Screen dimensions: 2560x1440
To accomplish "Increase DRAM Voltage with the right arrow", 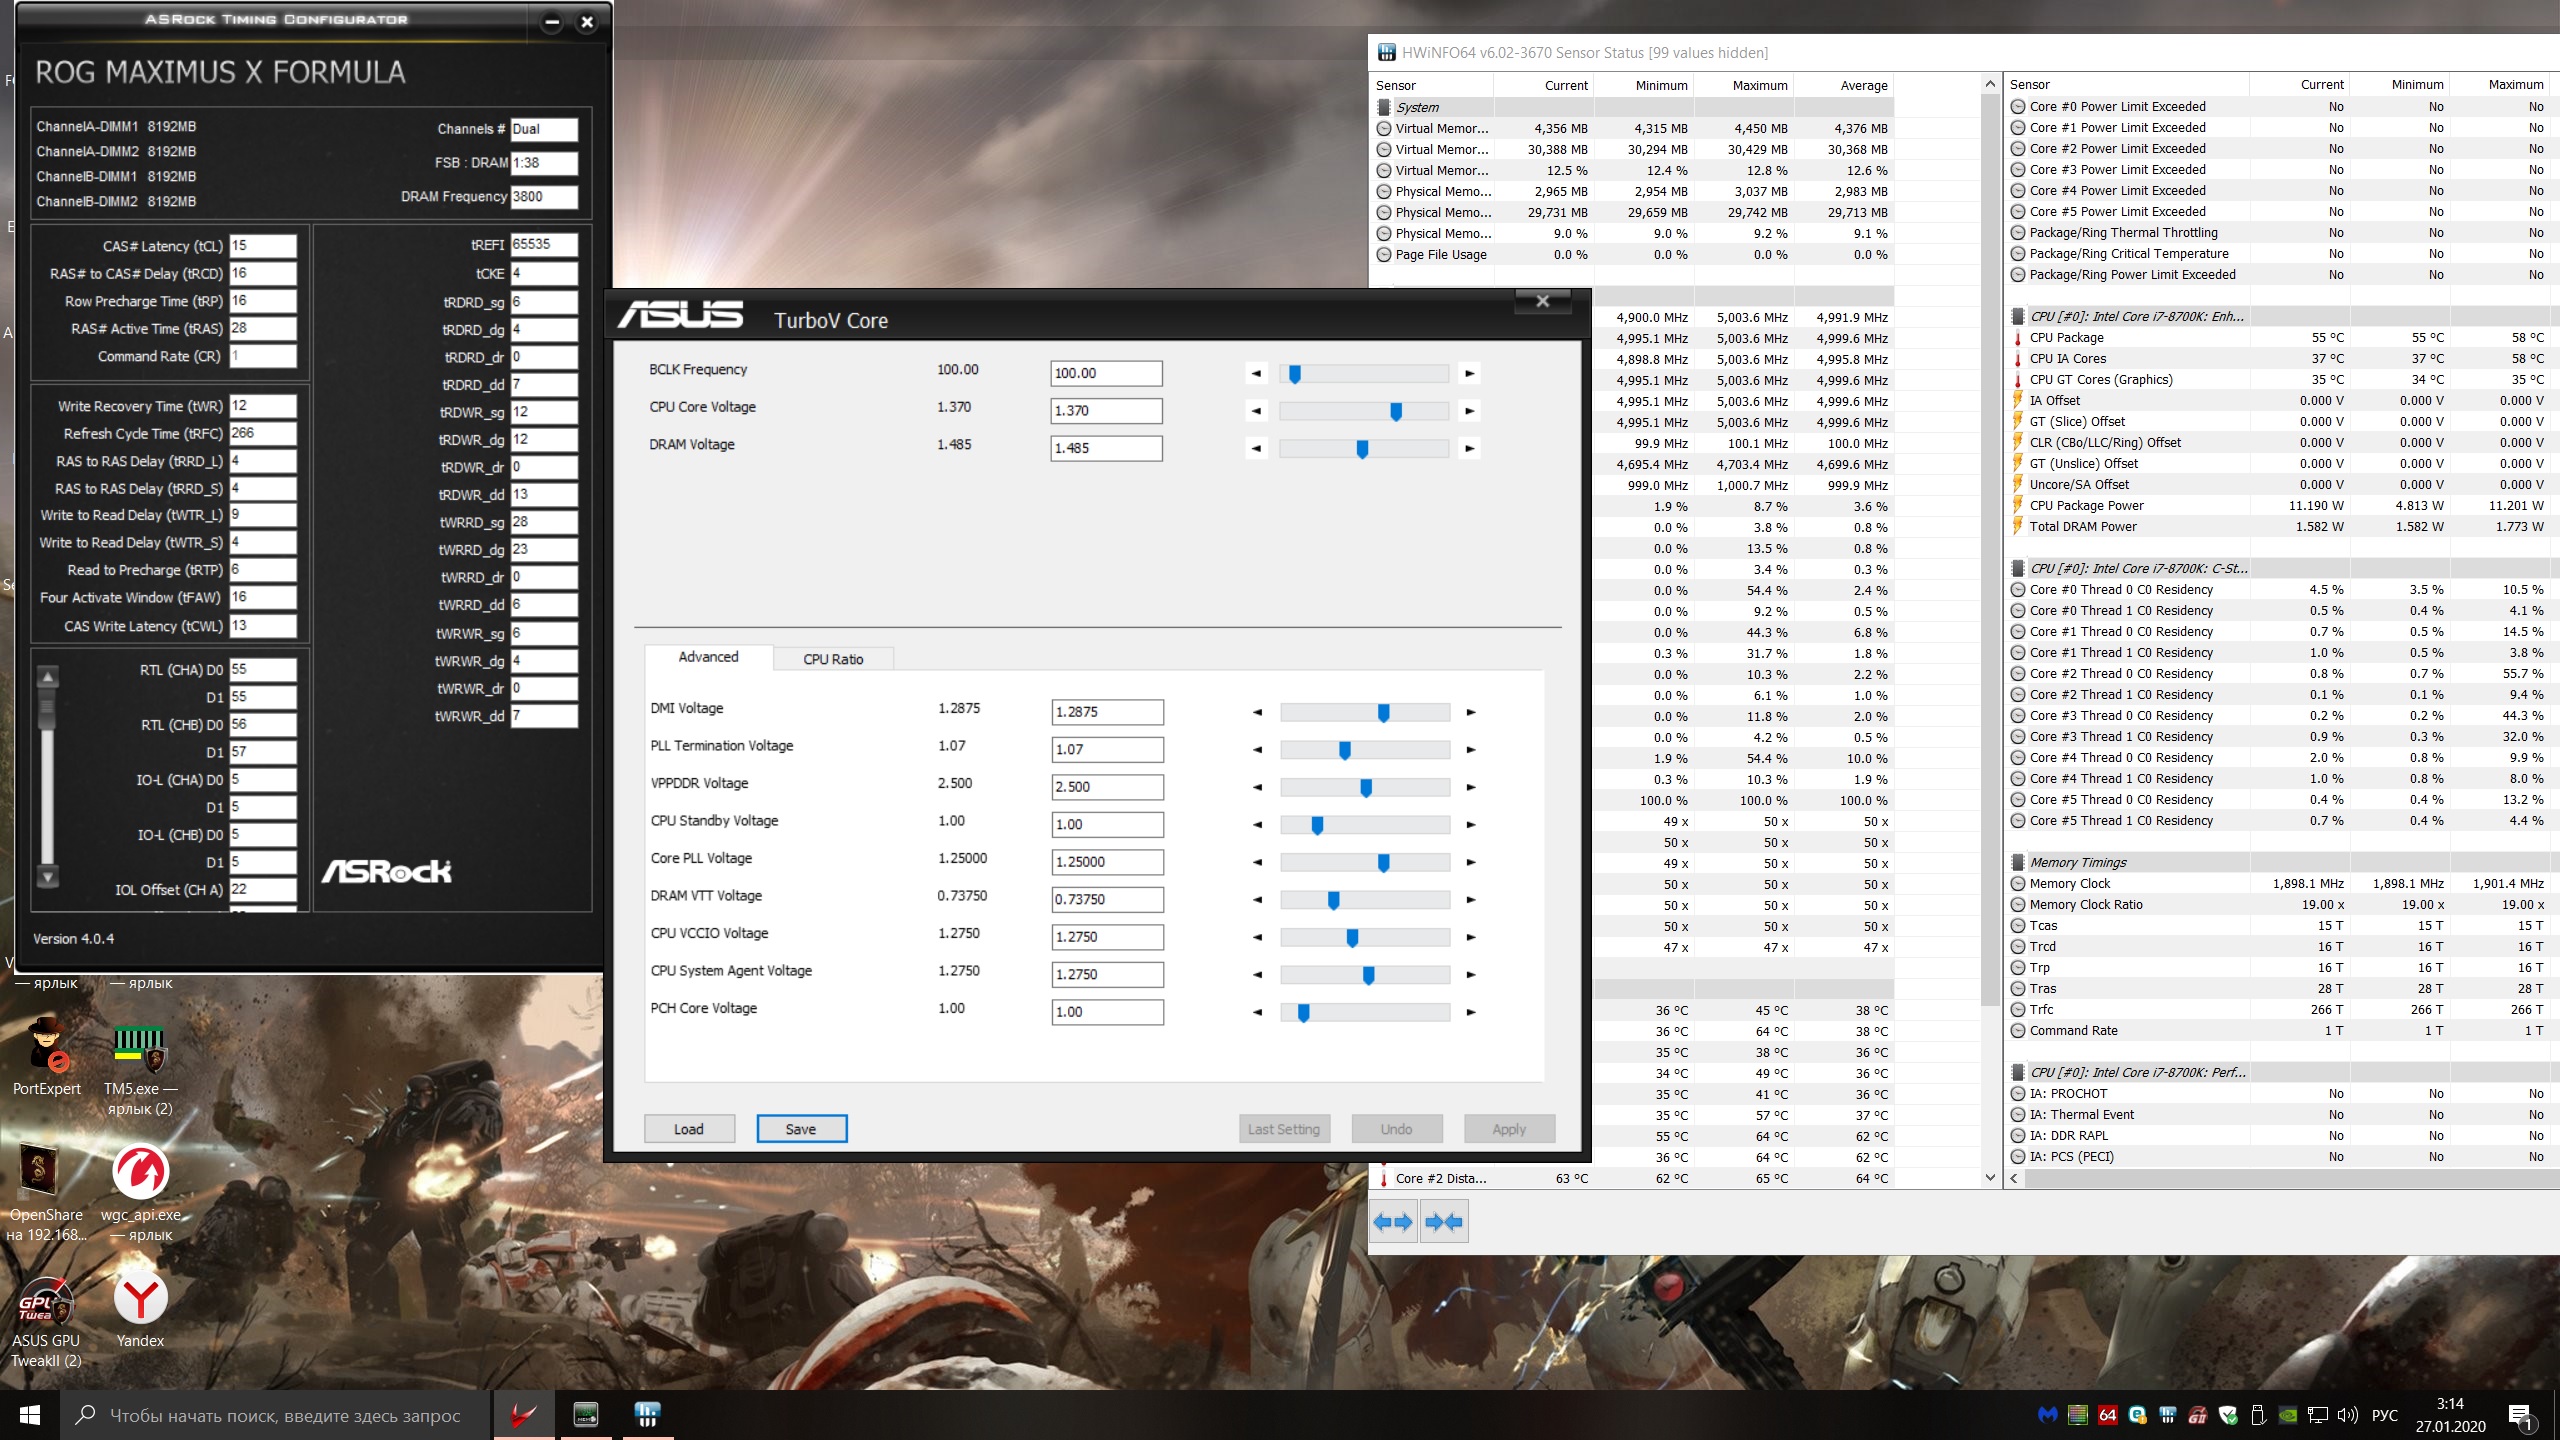I will click(x=1469, y=449).
